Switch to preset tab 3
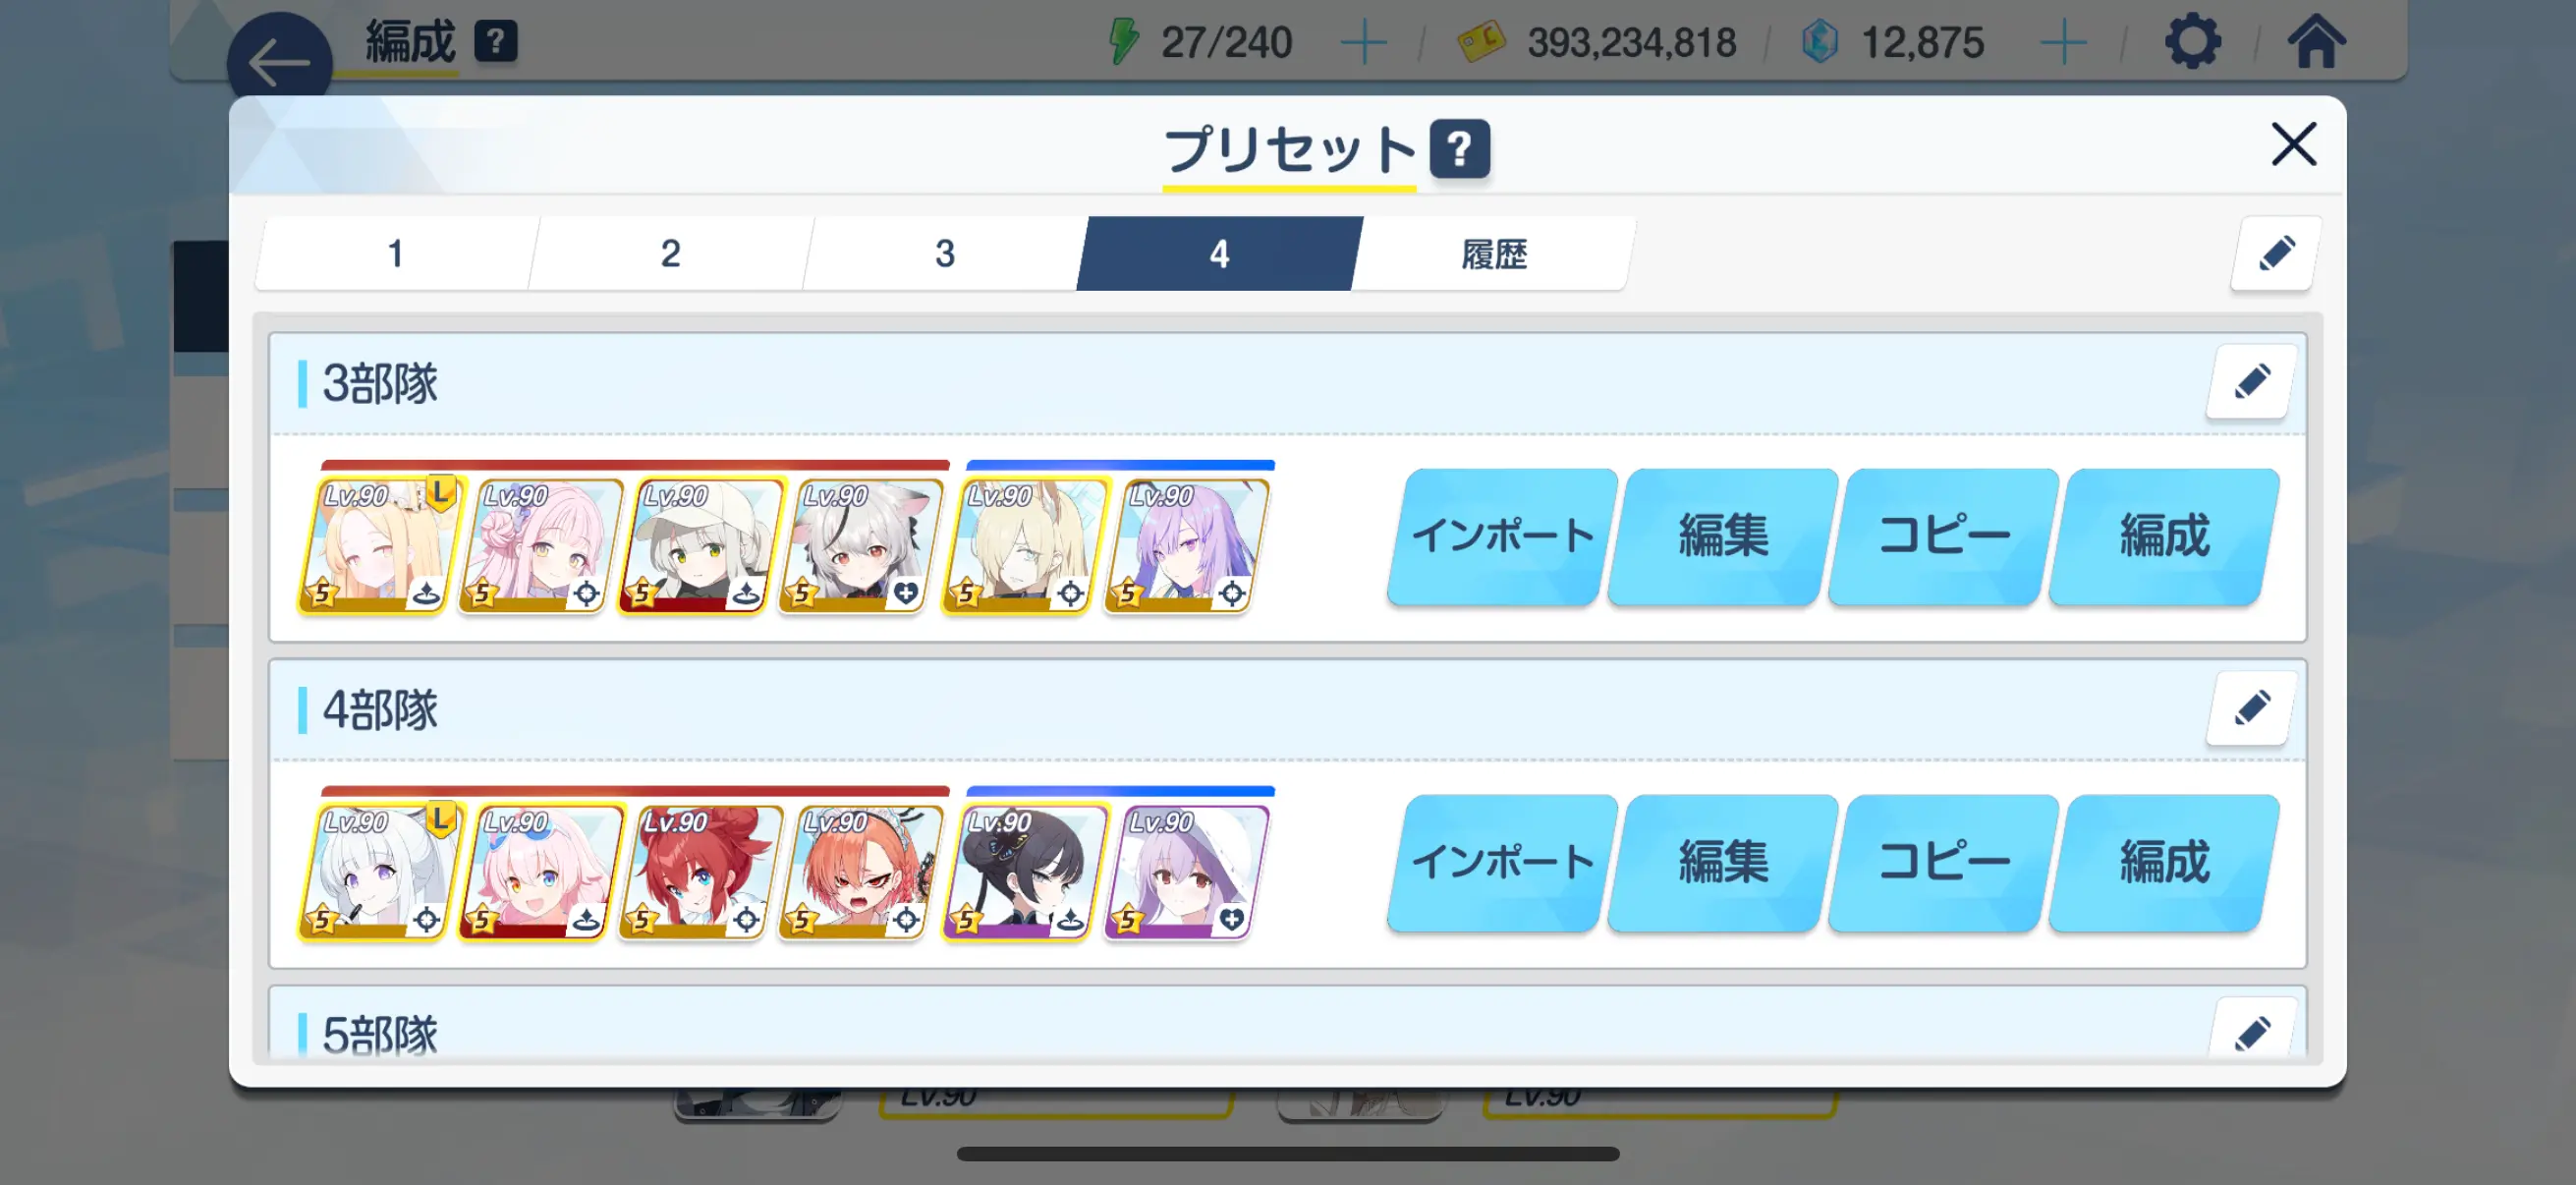Image resolution: width=2576 pixels, height=1185 pixels. [944, 254]
